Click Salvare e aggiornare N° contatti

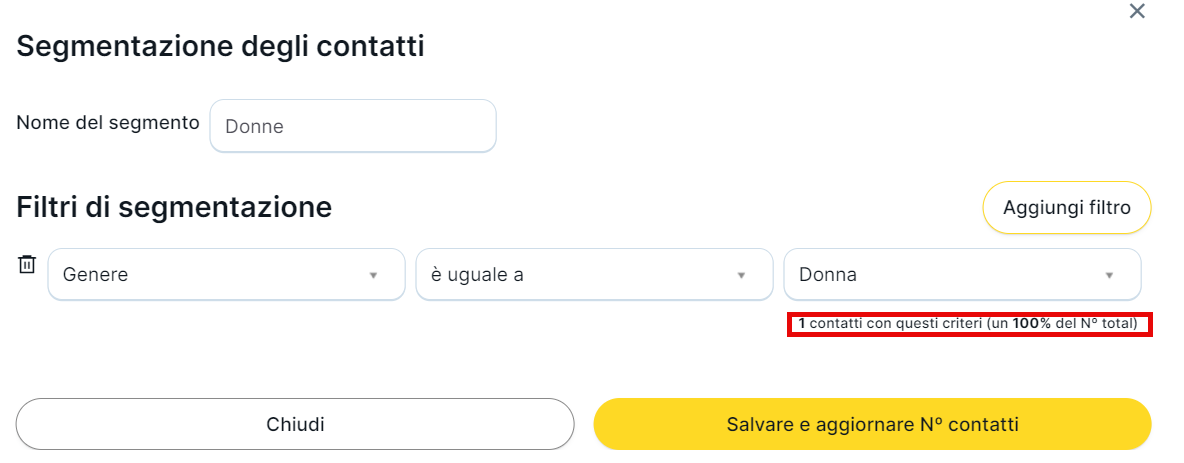[872, 424]
